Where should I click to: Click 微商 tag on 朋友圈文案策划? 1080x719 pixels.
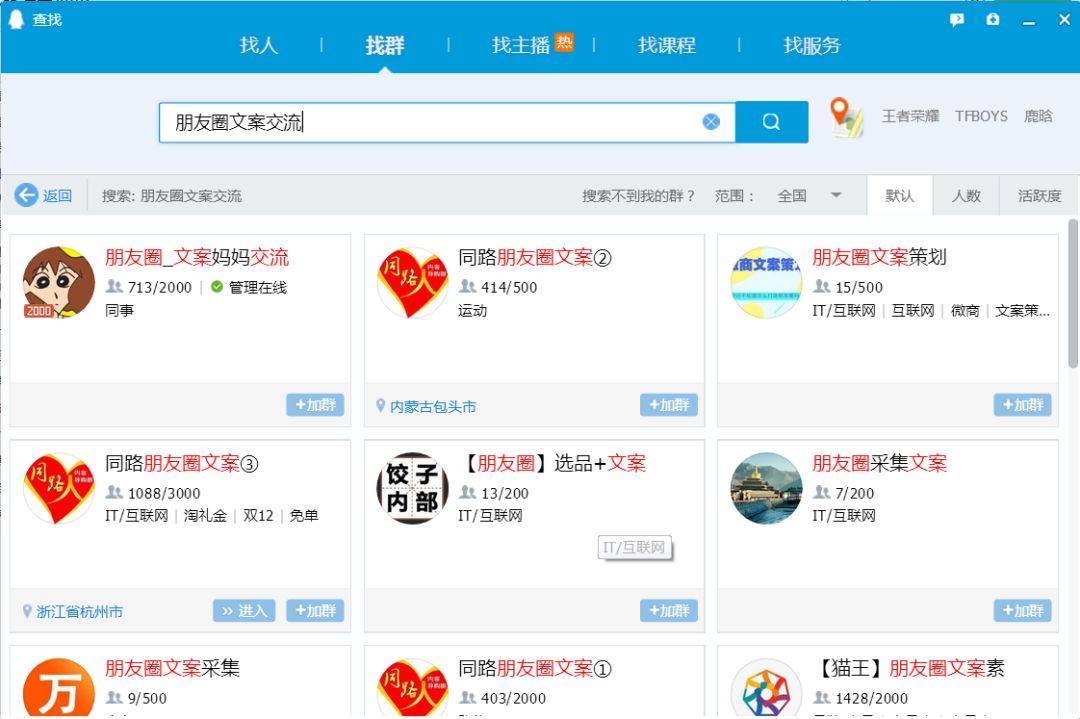965,311
